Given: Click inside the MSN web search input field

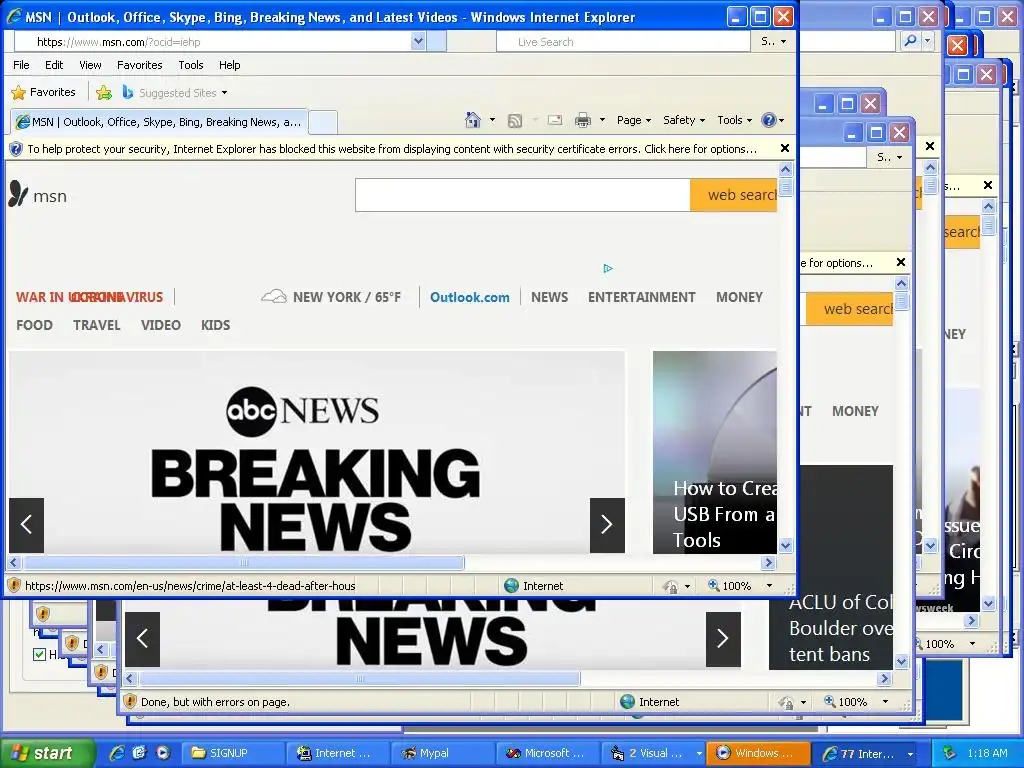Looking at the screenshot, I should point(522,195).
